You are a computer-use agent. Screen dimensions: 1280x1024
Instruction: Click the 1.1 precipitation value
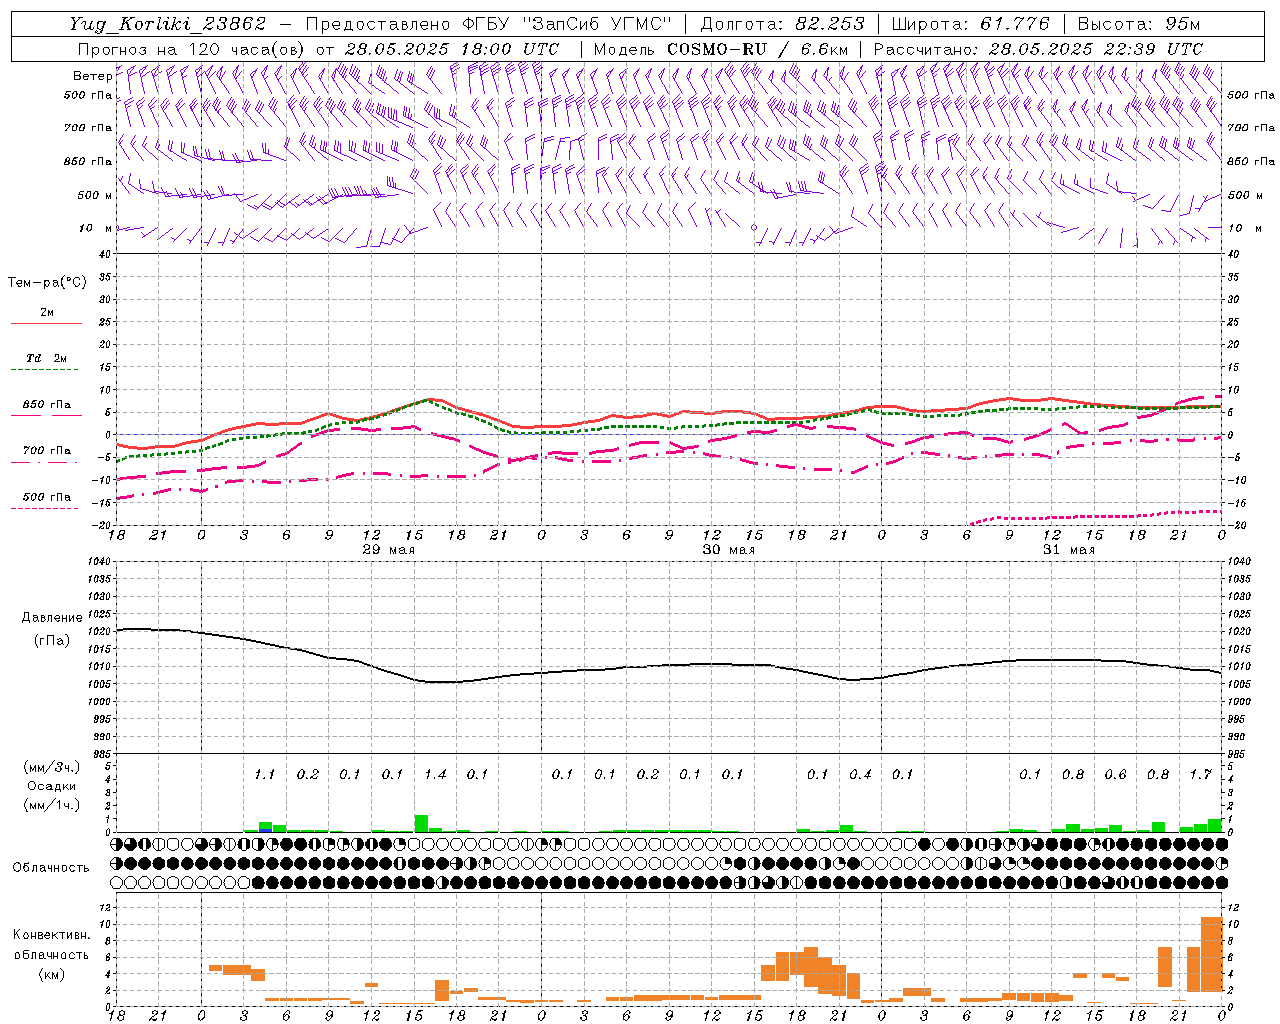pyautogui.click(x=265, y=774)
